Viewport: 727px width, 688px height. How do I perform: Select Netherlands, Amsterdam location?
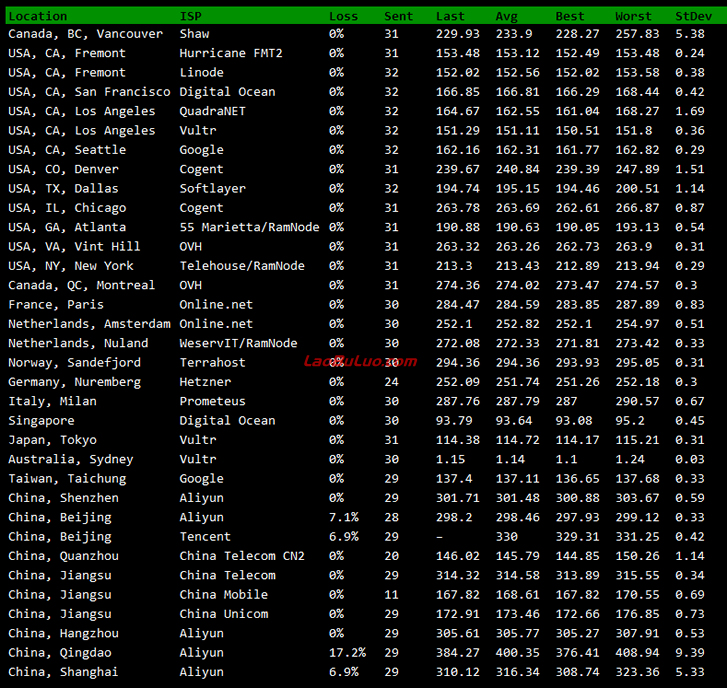pos(89,324)
